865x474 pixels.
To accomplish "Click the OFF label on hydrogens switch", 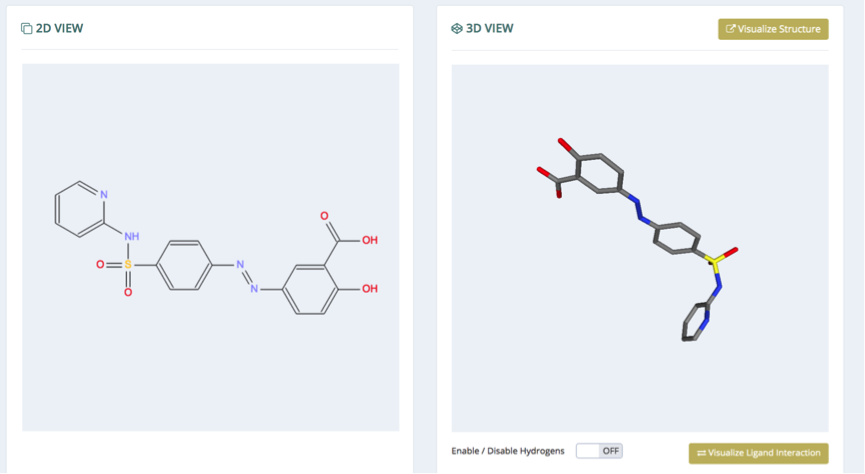I will pyautogui.click(x=611, y=451).
